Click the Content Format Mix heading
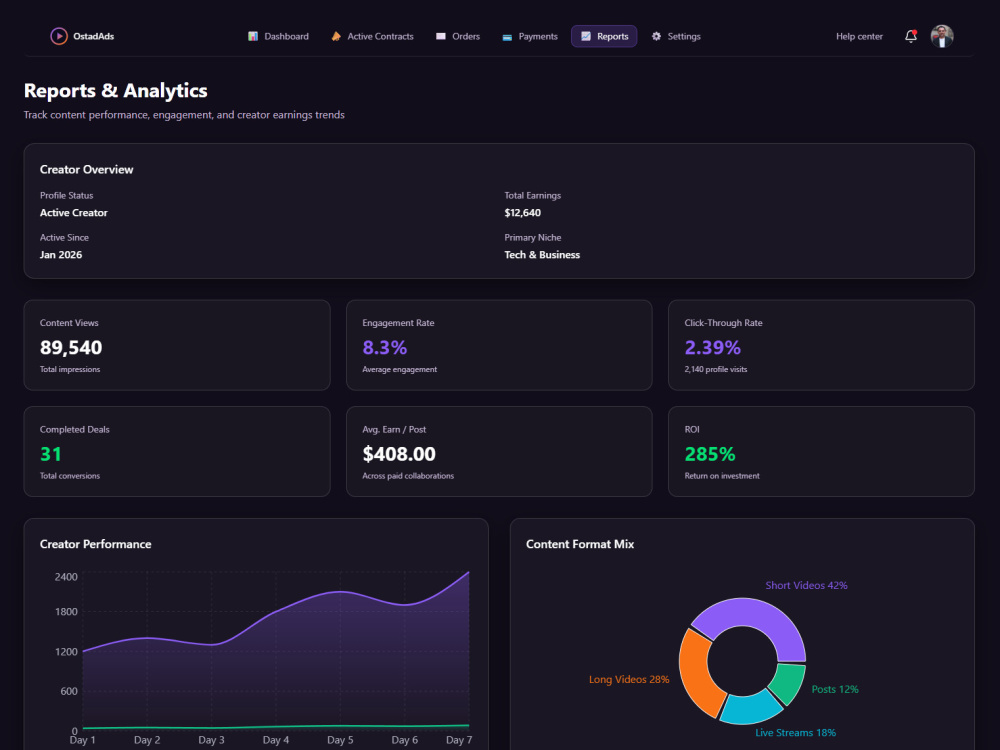Image resolution: width=1000 pixels, height=750 pixels. tap(580, 544)
